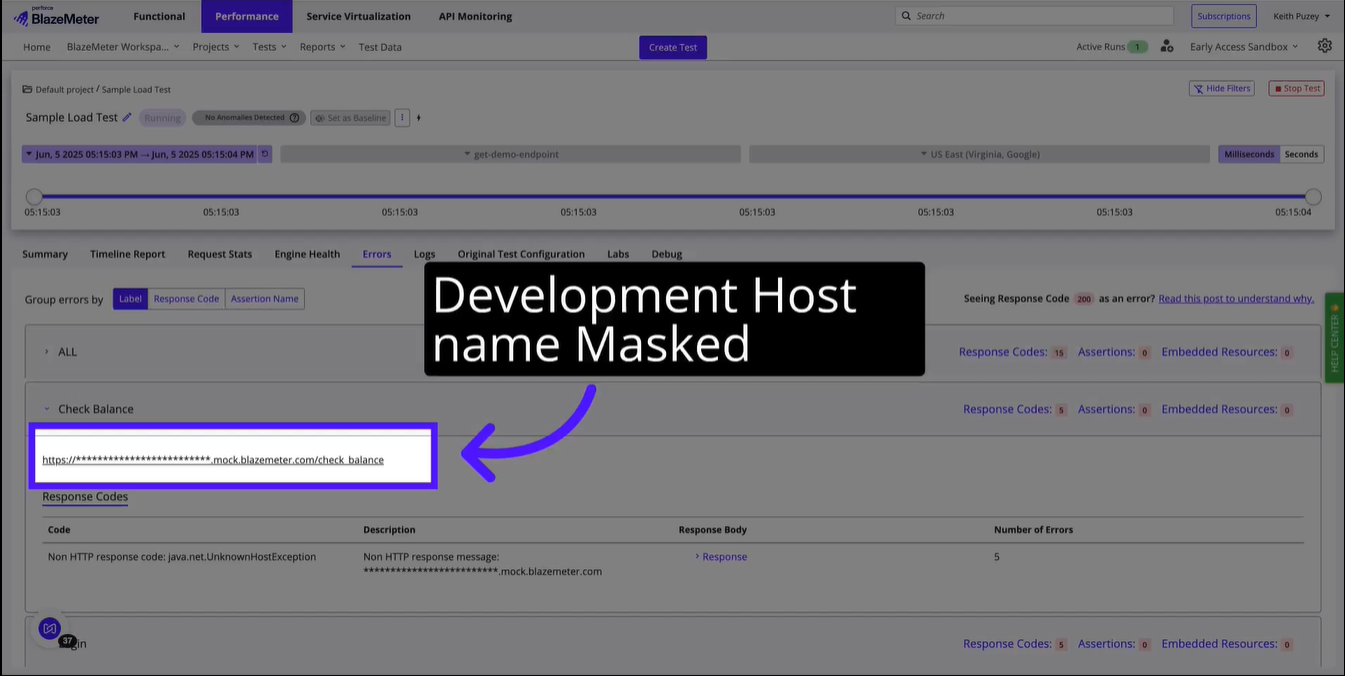This screenshot has height=676, width=1345.
Task: Click the java.net.UnknownHostException code cell
Action: coord(182,557)
